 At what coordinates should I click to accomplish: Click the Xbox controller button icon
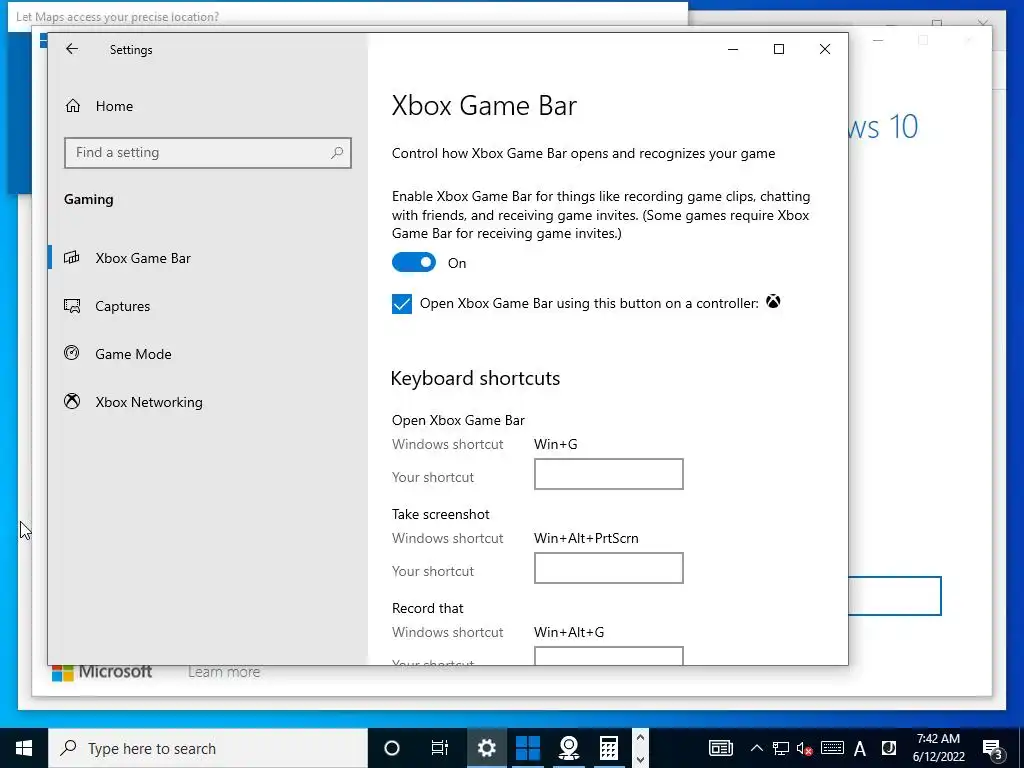[773, 302]
